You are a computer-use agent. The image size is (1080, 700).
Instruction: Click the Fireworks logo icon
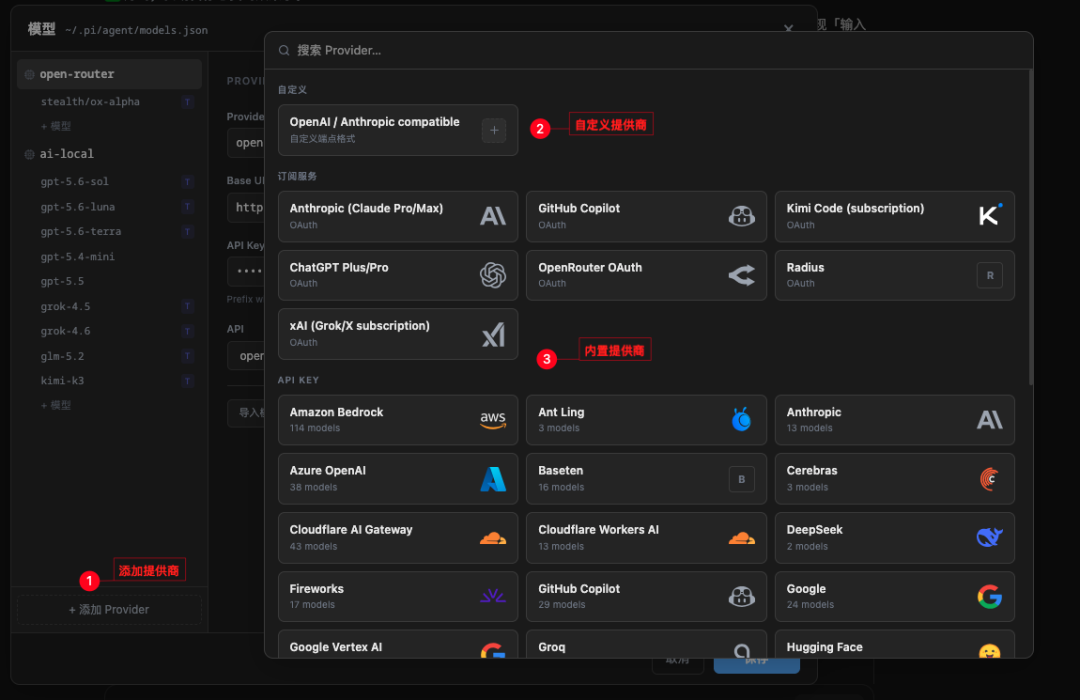[493, 596]
